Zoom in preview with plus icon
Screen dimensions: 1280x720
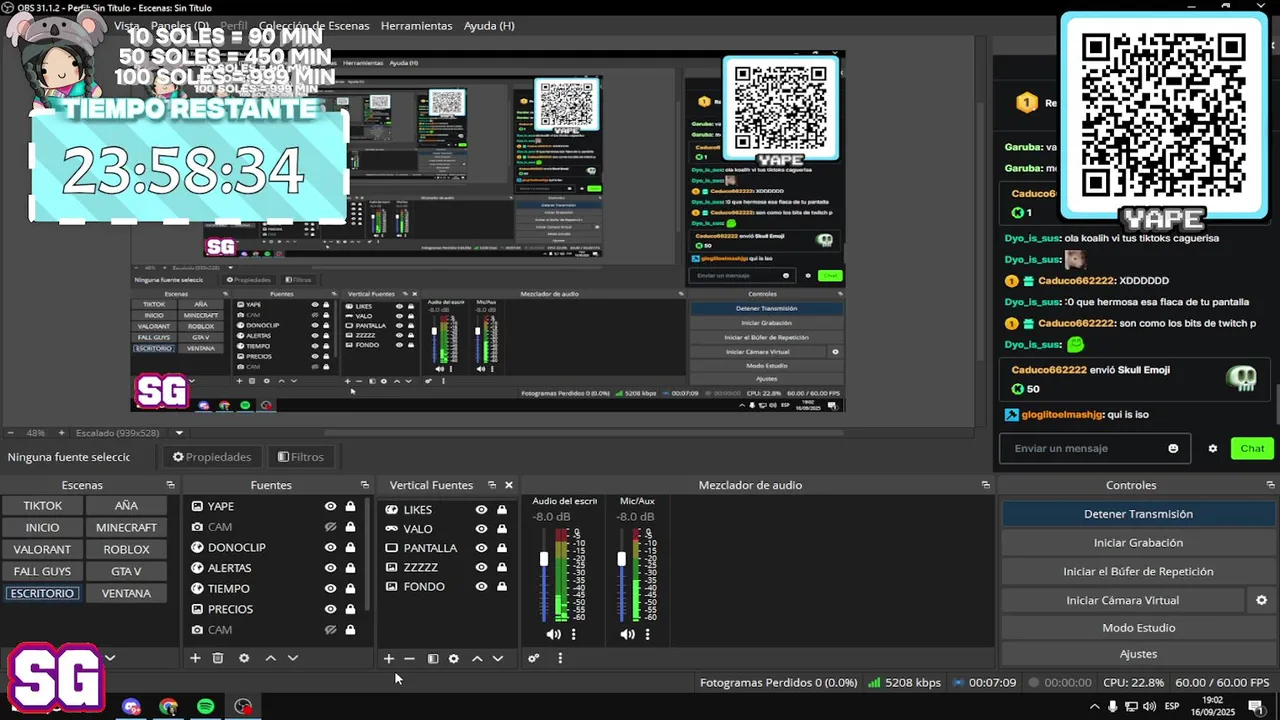61,433
